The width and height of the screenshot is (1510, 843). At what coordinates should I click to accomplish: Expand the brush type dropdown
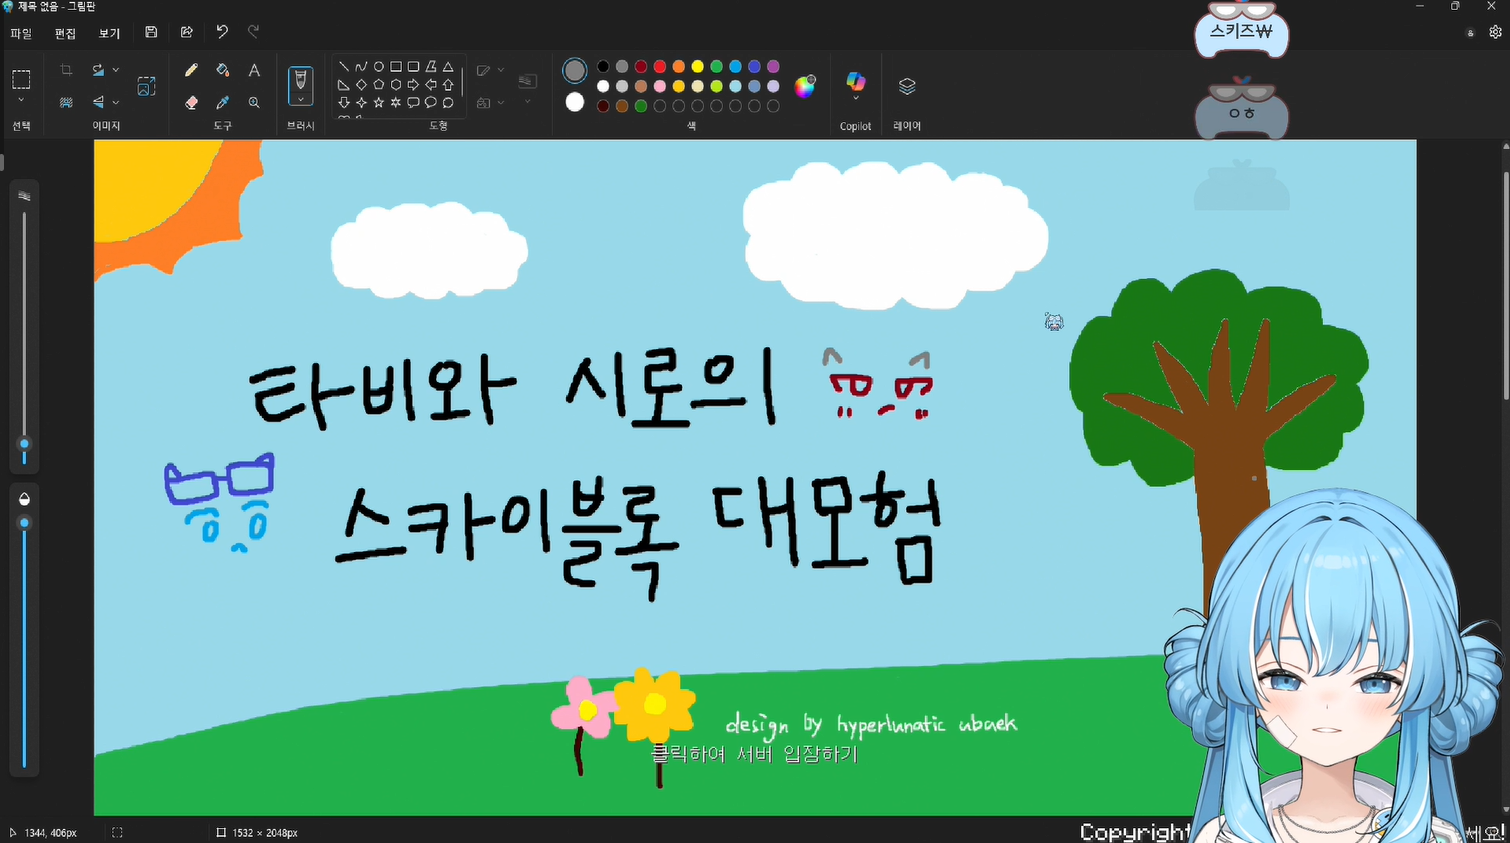point(301,100)
